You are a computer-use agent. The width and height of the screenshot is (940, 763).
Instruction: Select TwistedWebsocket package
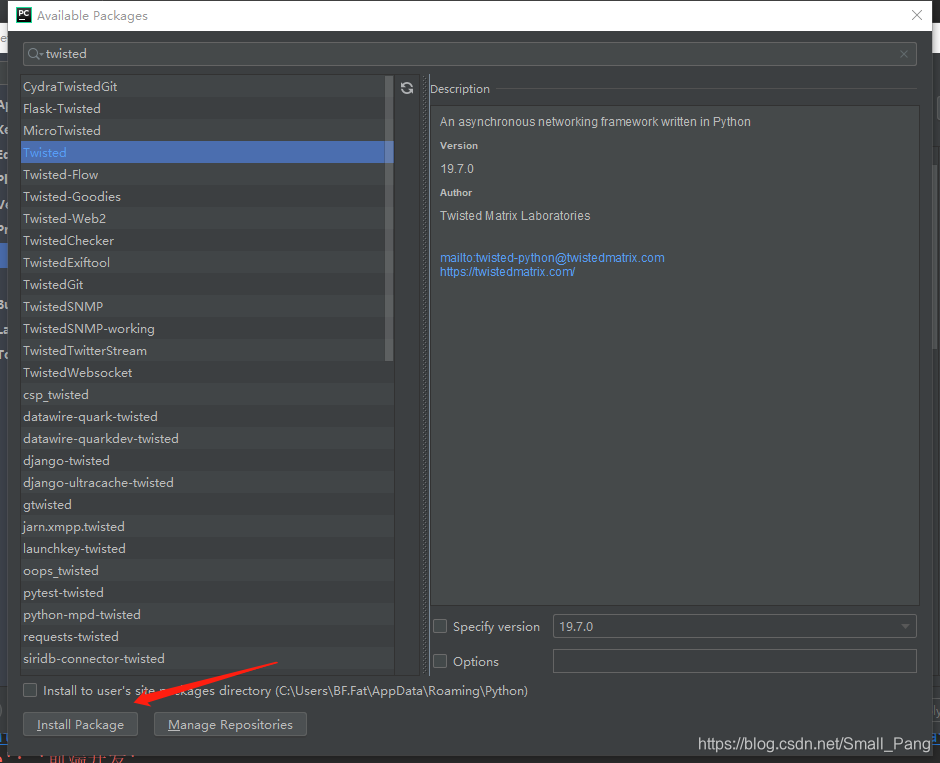[x=207, y=373]
